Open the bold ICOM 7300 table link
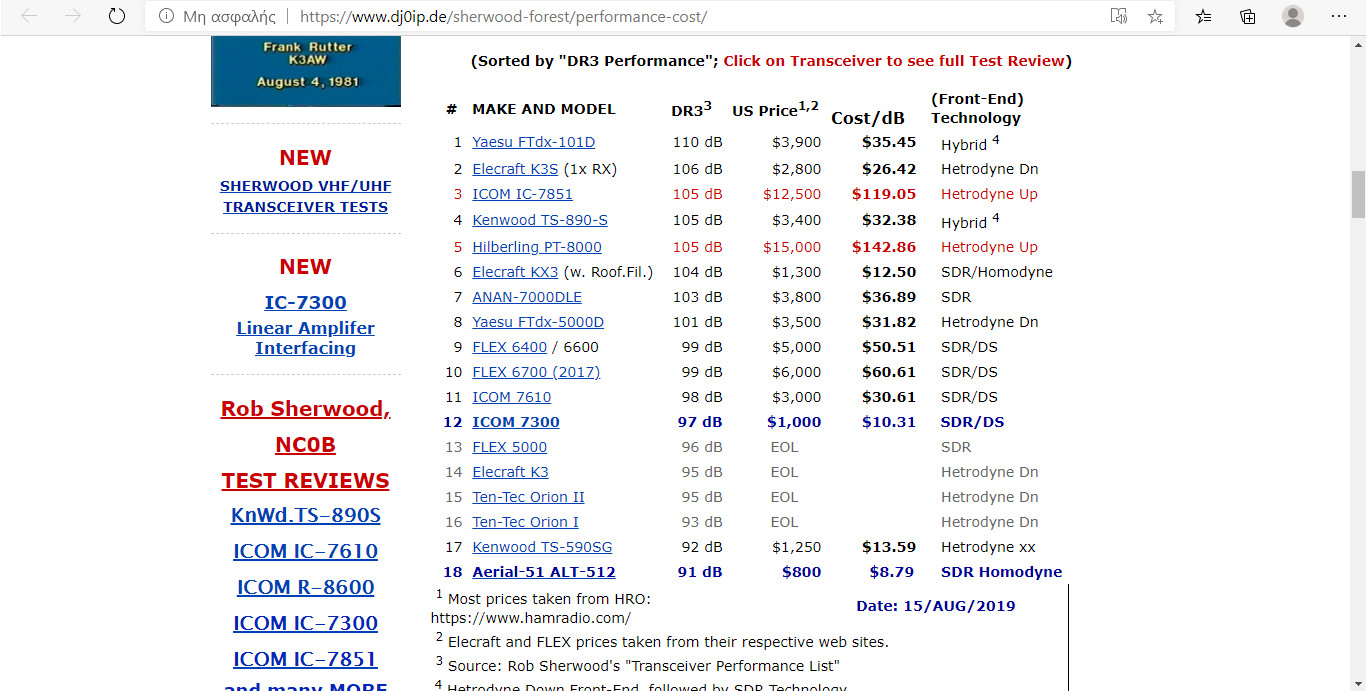1366x691 pixels. tap(516, 422)
